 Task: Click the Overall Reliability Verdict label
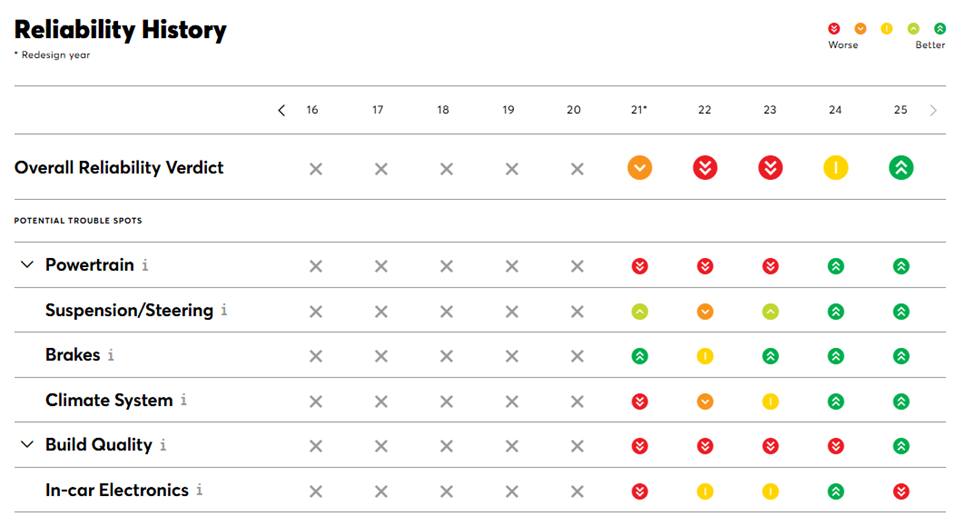click(x=119, y=168)
